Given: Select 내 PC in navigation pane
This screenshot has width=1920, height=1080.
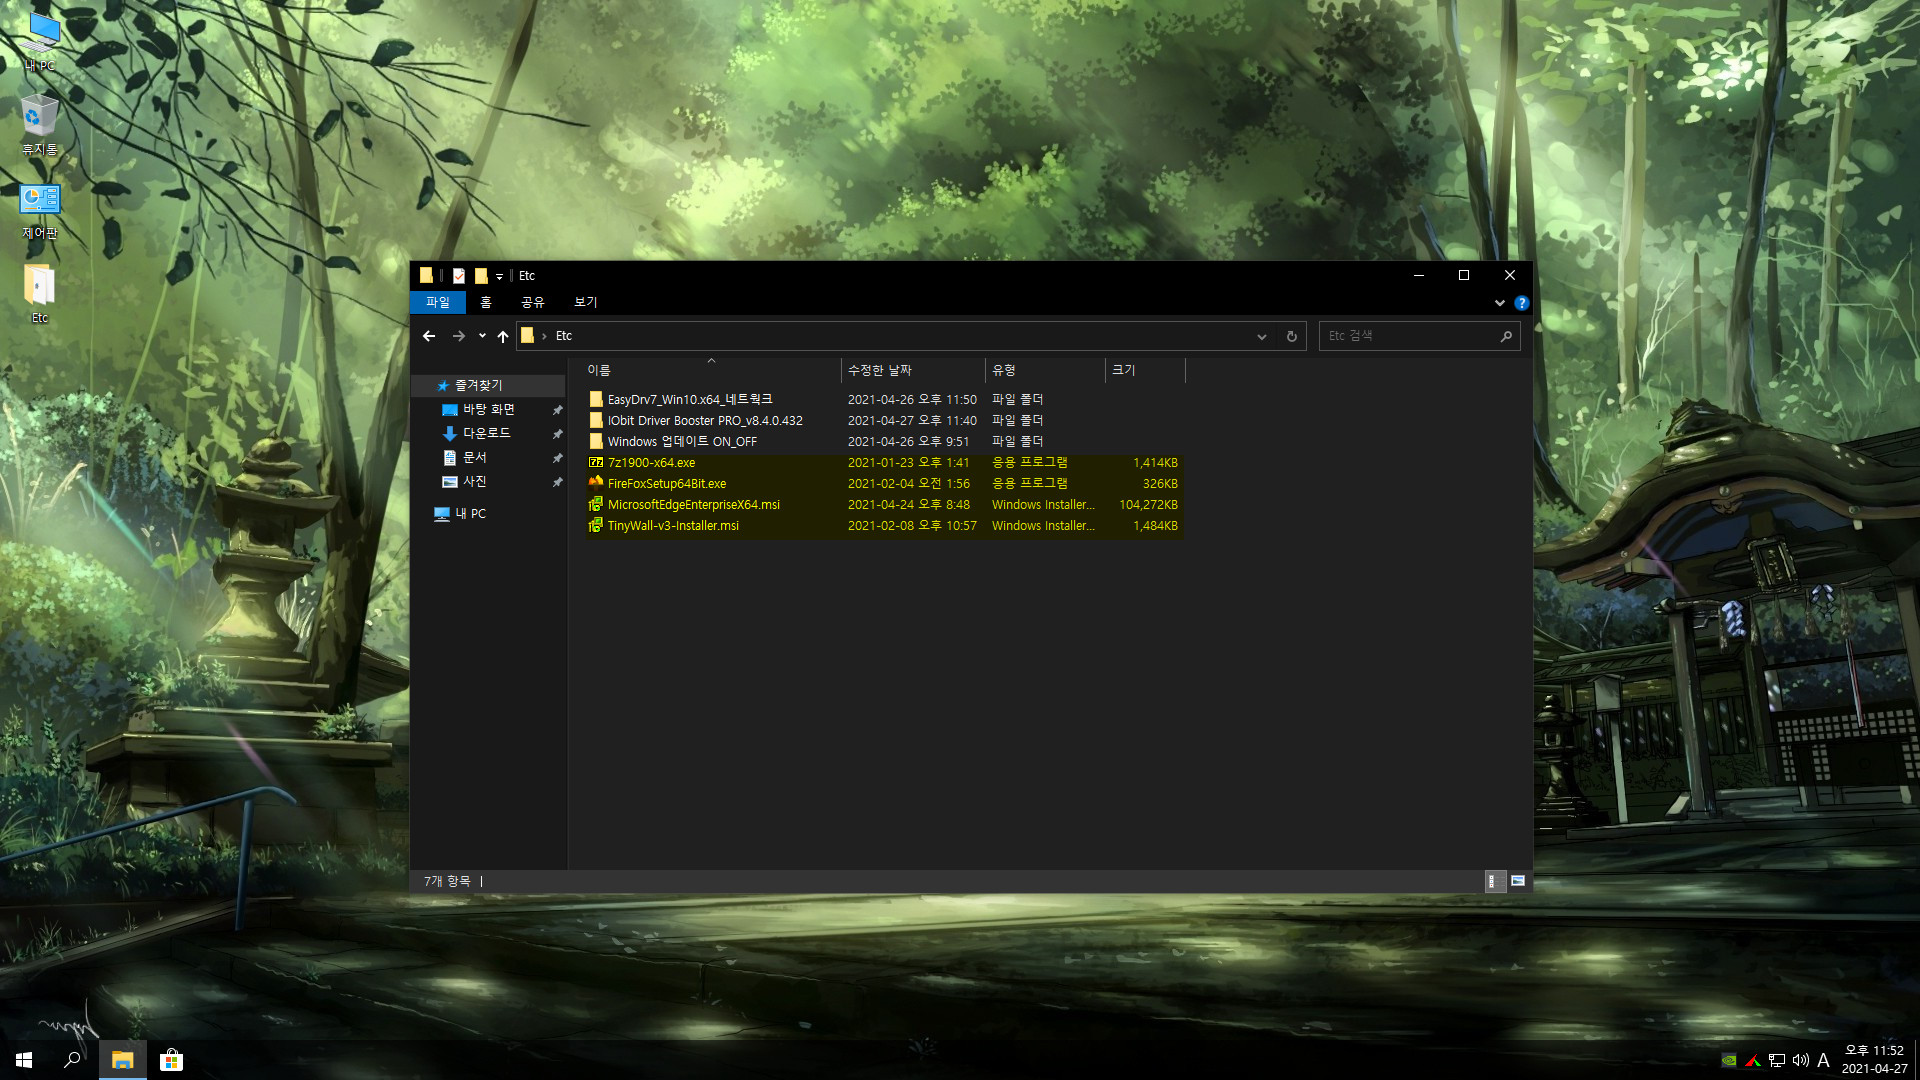Looking at the screenshot, I should point(471,514).
